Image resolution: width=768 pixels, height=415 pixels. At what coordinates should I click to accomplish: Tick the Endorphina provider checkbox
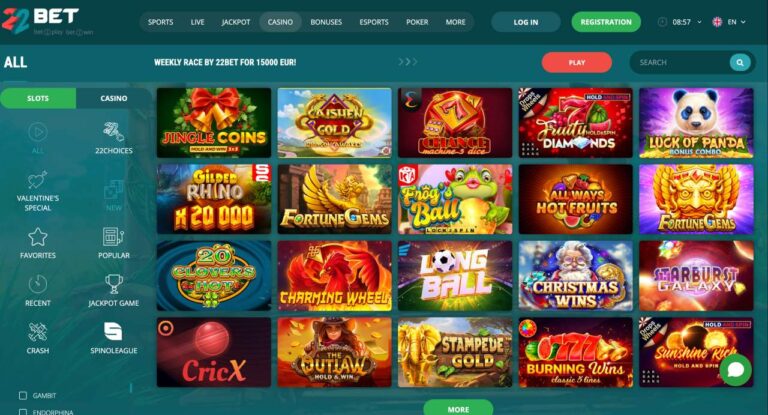tap(23, 412)
